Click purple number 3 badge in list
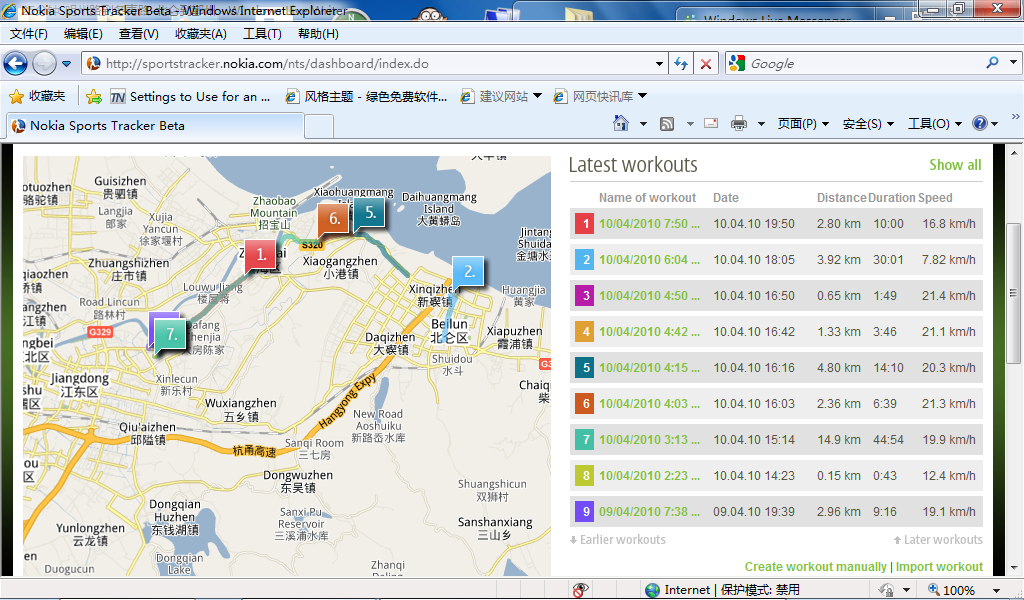This screenshot has height=600, width=1024. click(x=585, y=296)
